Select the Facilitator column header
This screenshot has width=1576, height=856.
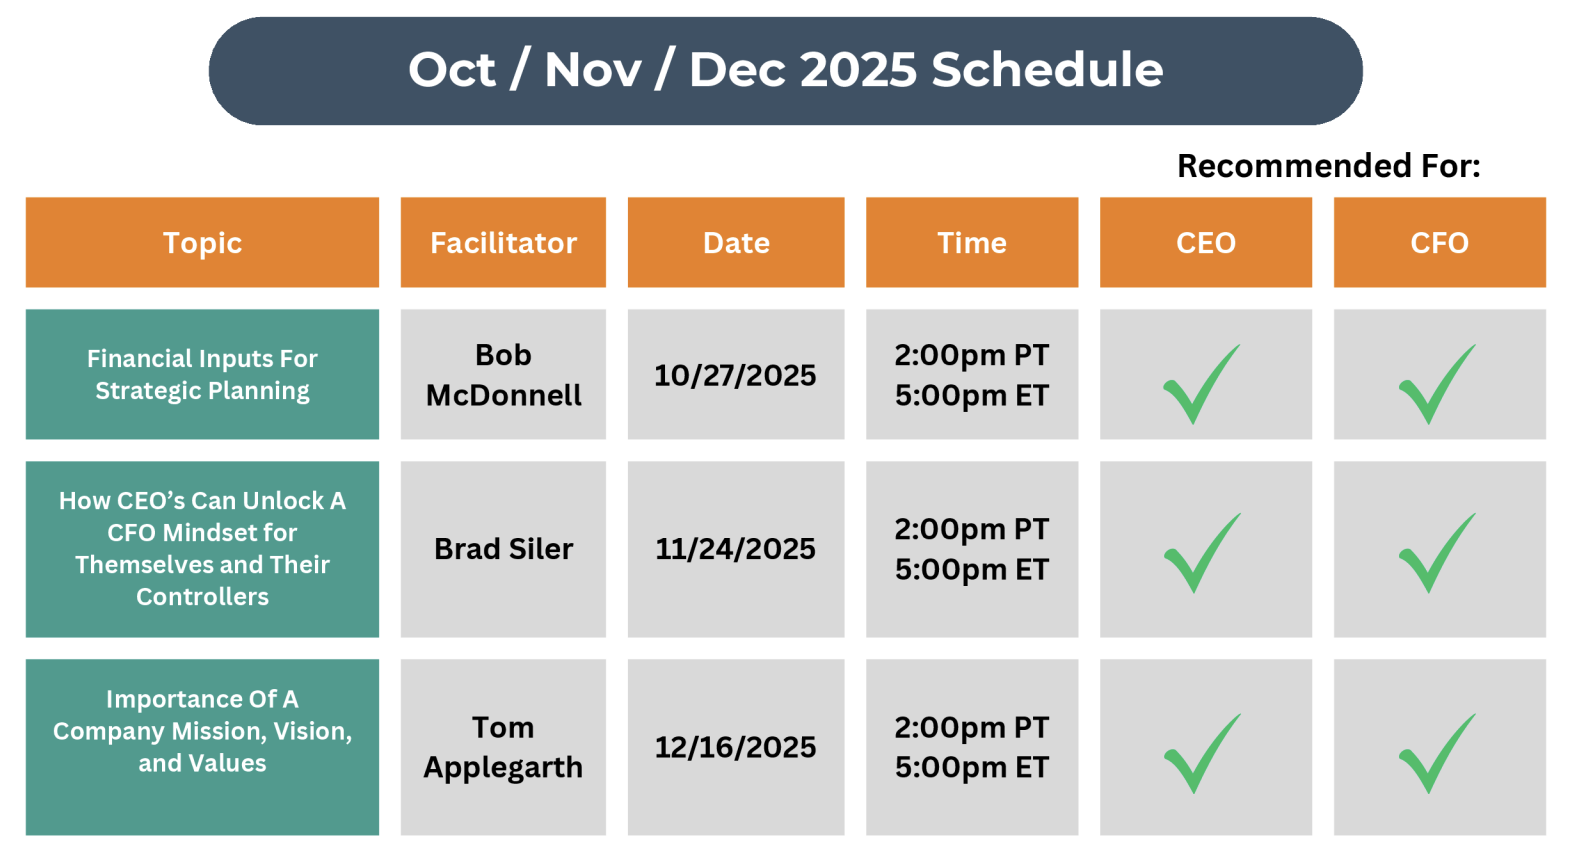click(503, 243)
